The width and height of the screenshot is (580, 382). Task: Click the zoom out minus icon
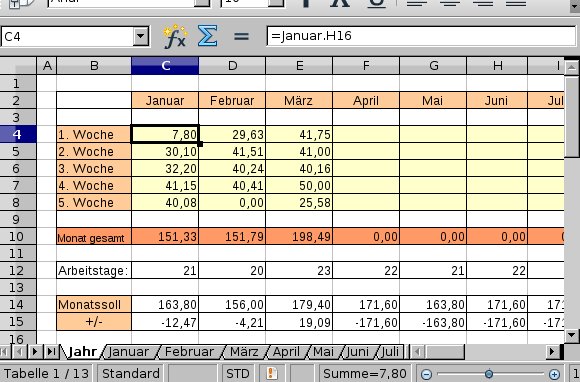pos(426,375)
